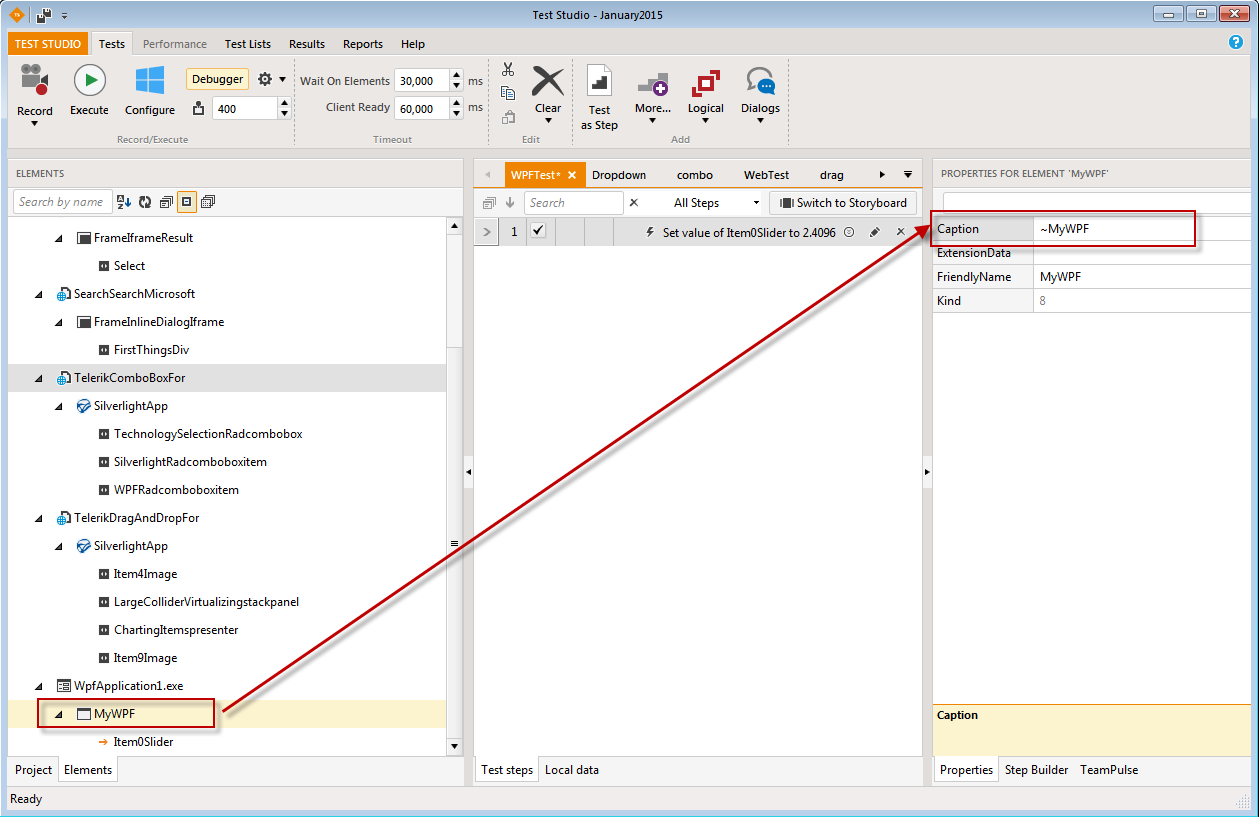
Task: Uncheck the step 1 enabled checkbox
Action: [x=538, y=231]
